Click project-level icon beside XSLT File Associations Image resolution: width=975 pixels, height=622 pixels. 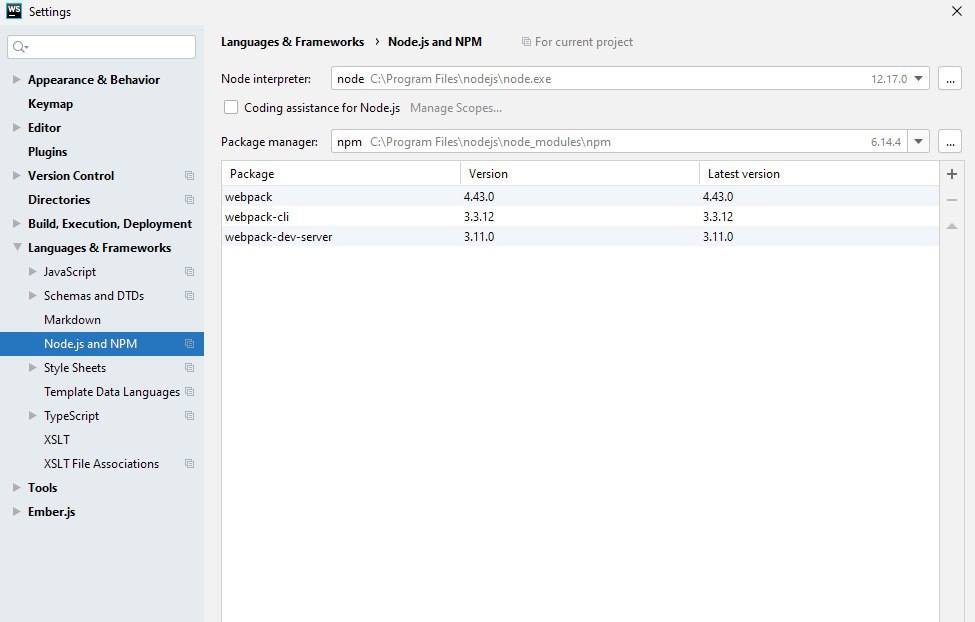[x=190, y=464]
